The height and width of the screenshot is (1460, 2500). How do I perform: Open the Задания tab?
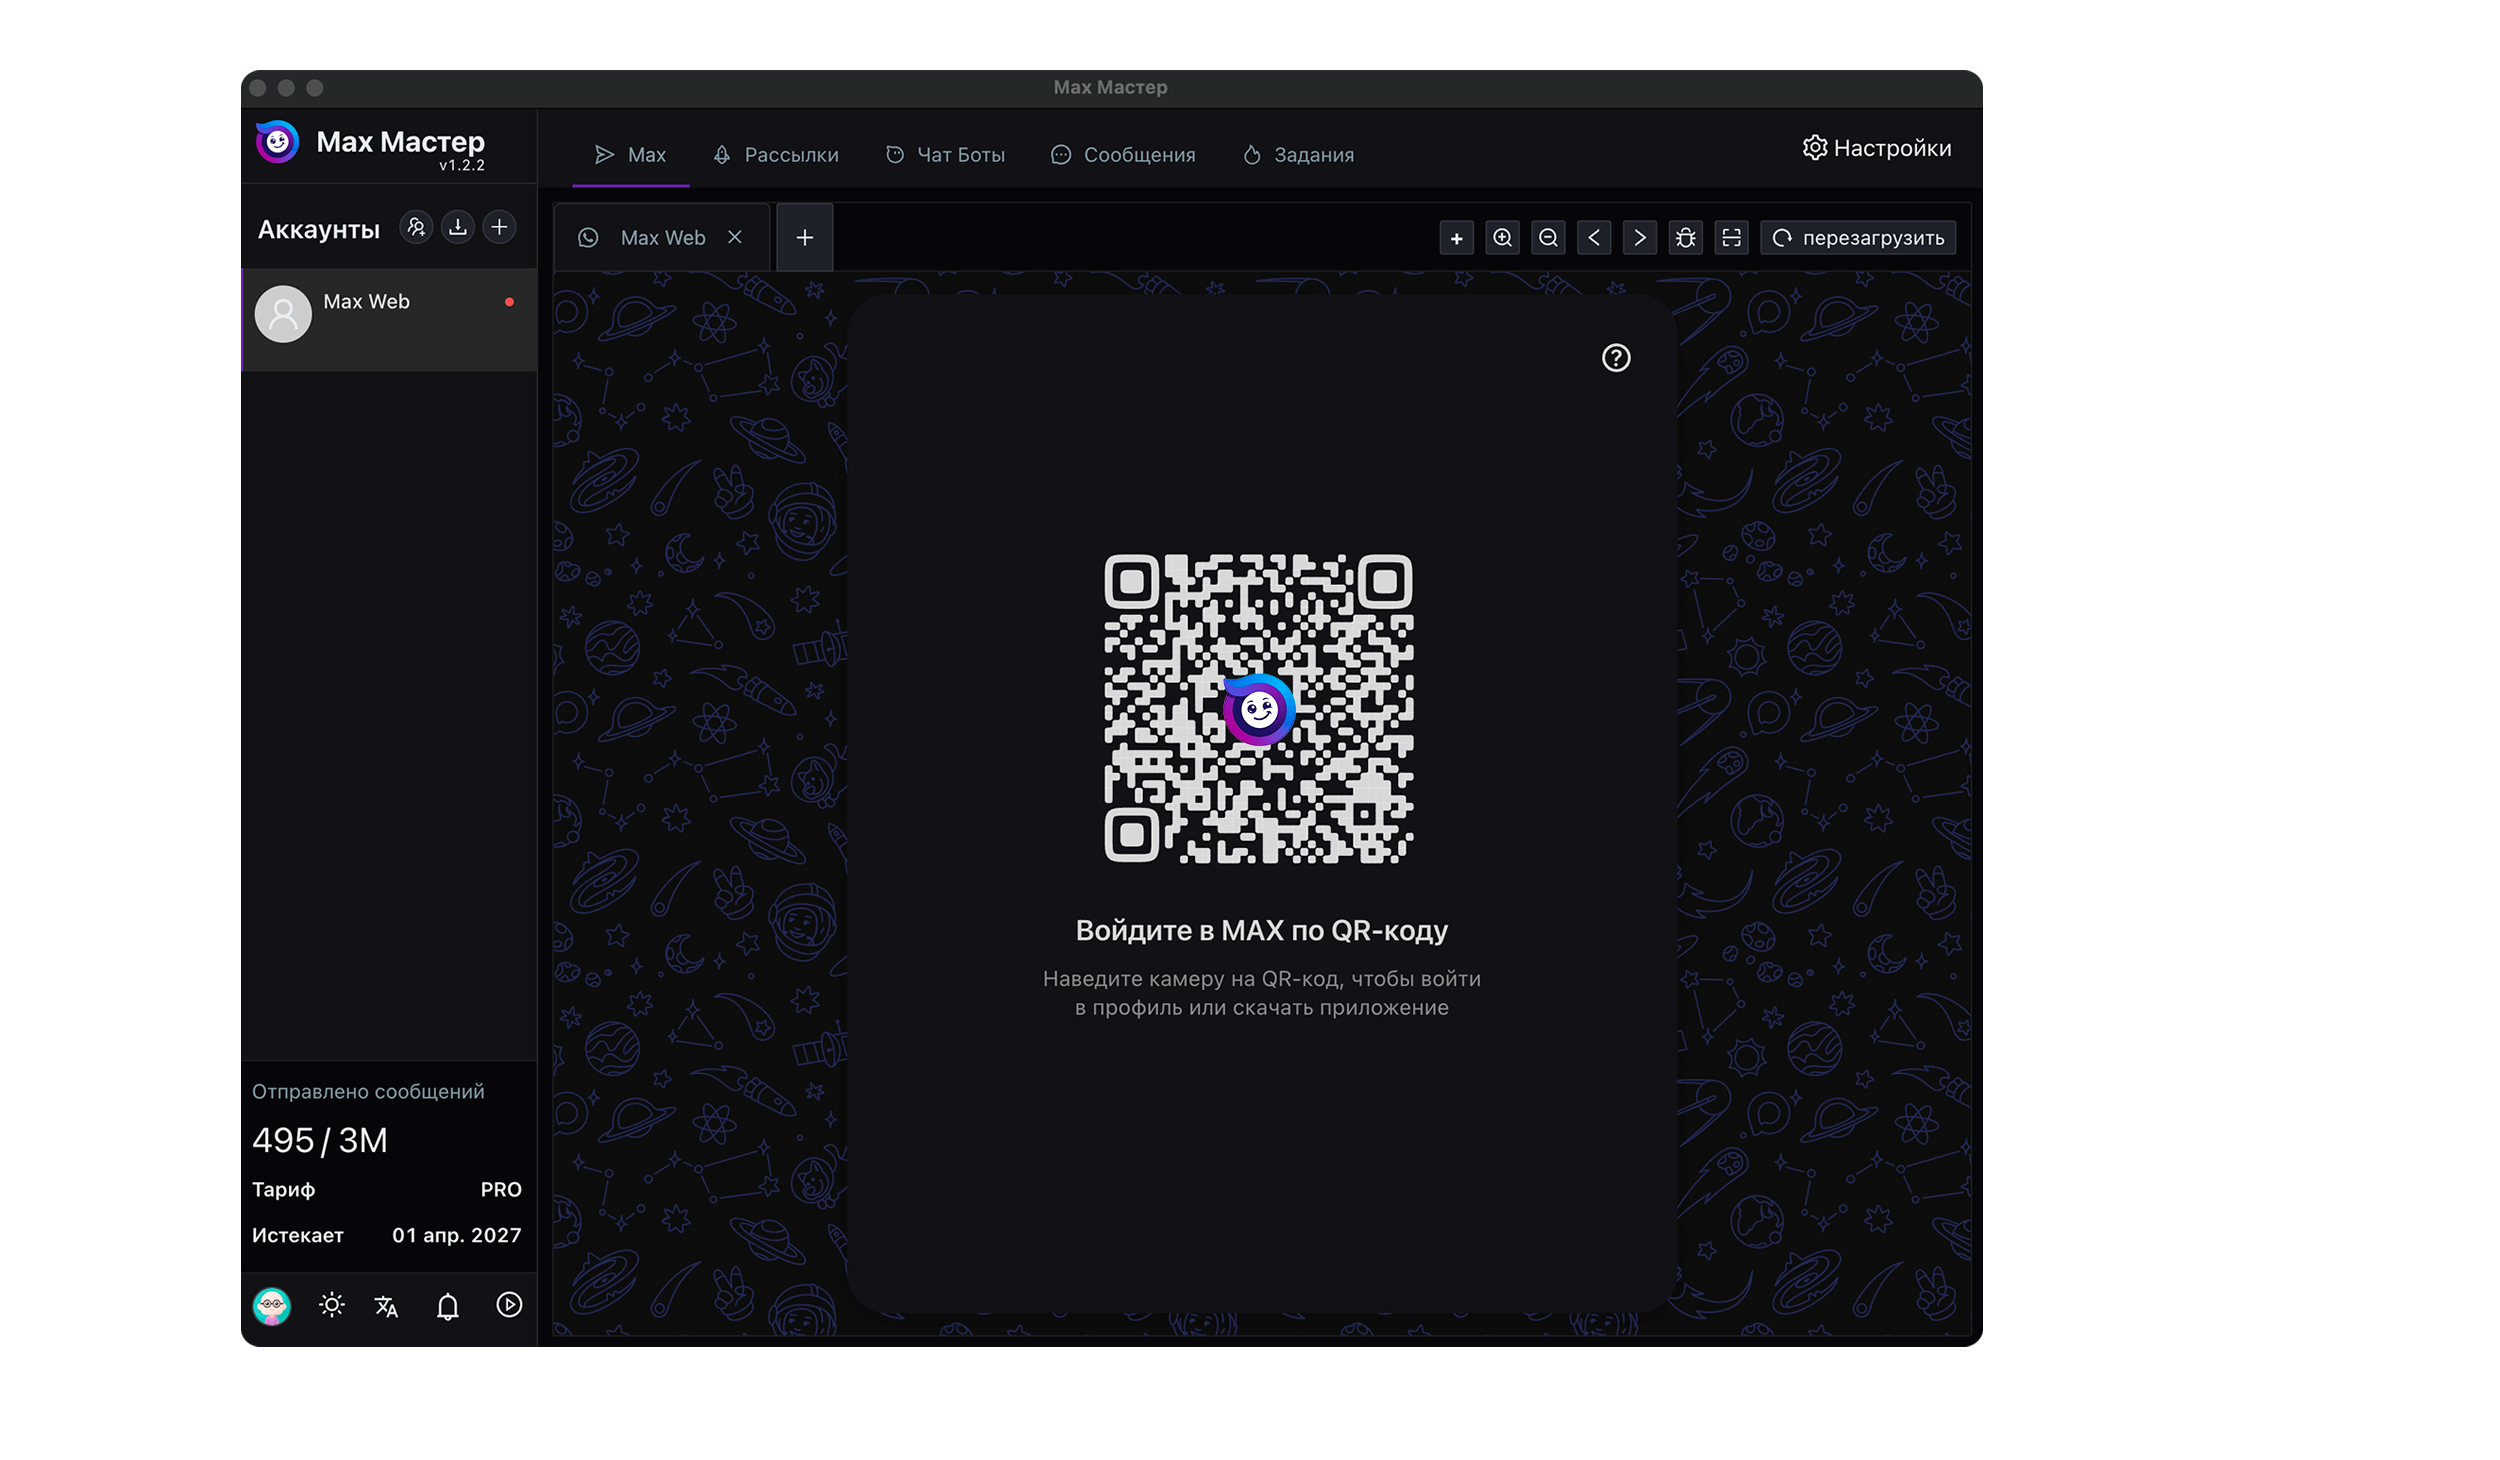point(1298,155)
